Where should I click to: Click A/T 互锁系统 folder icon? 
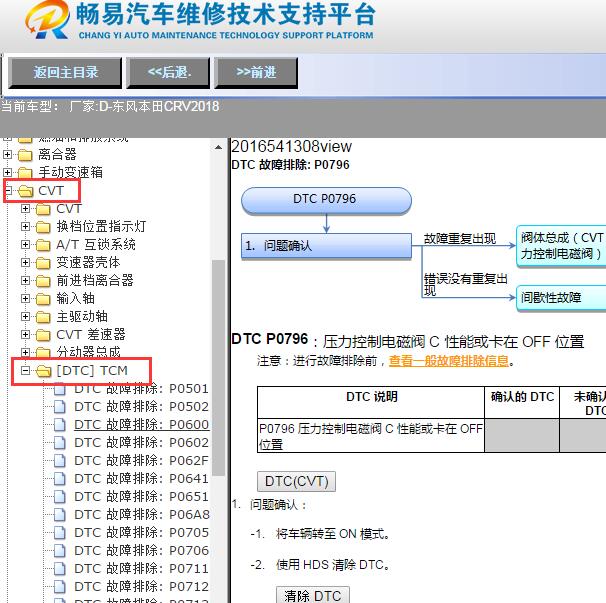[43, 245]
